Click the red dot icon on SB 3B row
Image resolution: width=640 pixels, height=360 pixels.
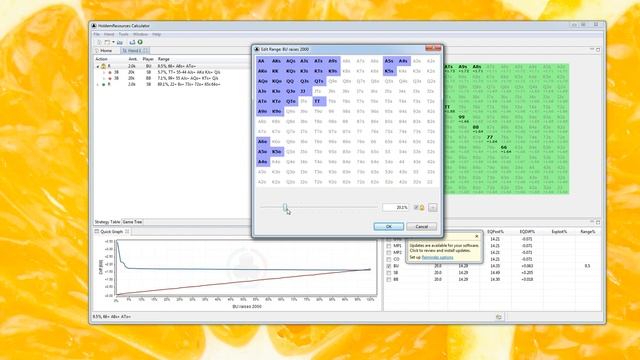110,72
